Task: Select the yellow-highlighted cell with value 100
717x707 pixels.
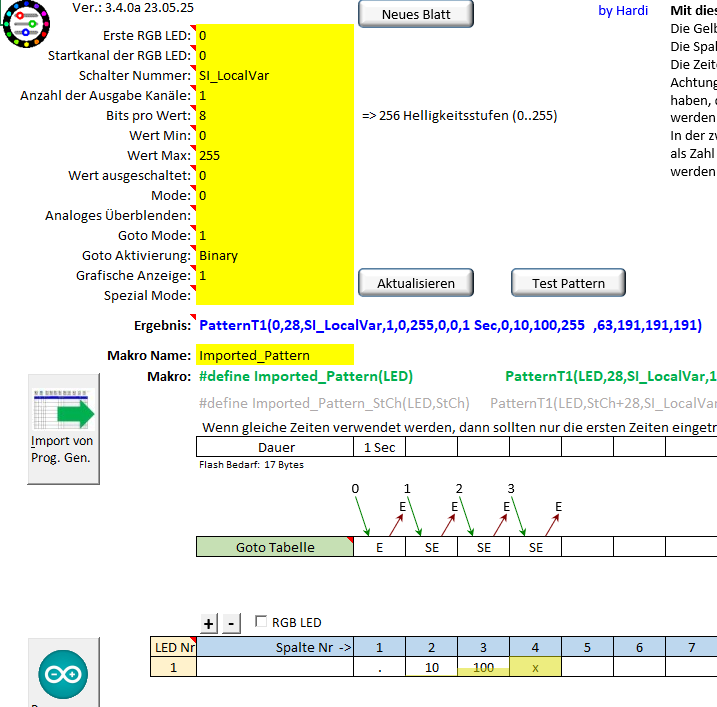Action: point(483,667)
